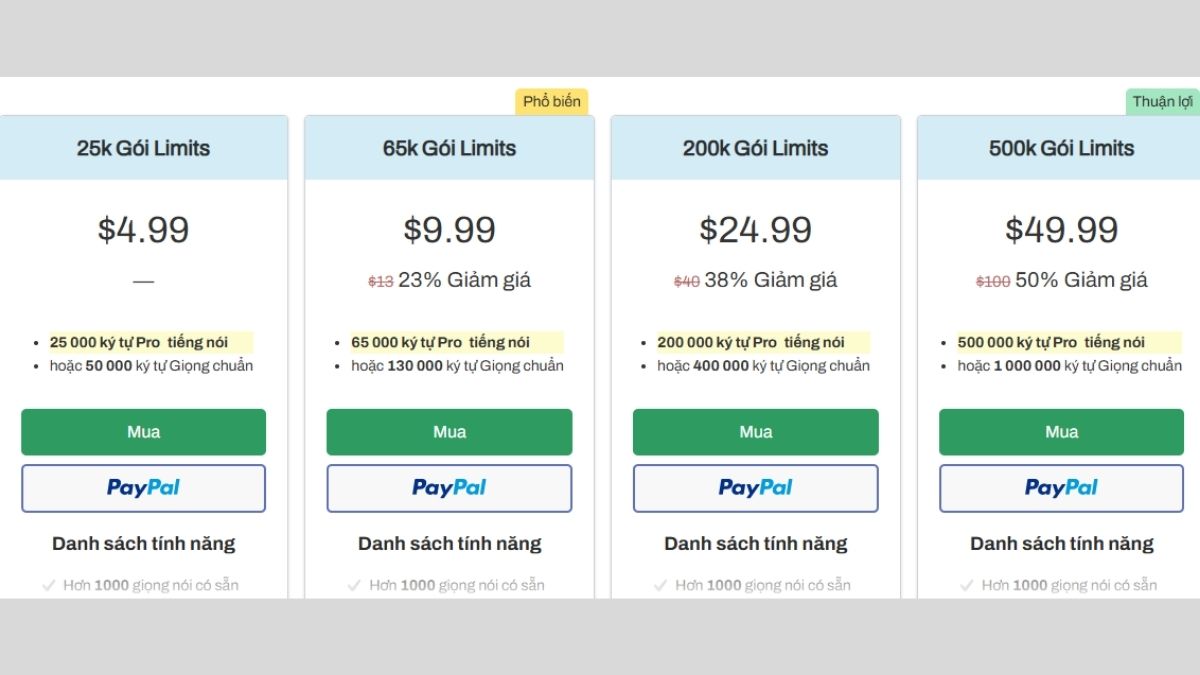The image size is (1200, 675).
Task: Buy the 65k Gói Limits plan
Action: (x=449, y=432)
